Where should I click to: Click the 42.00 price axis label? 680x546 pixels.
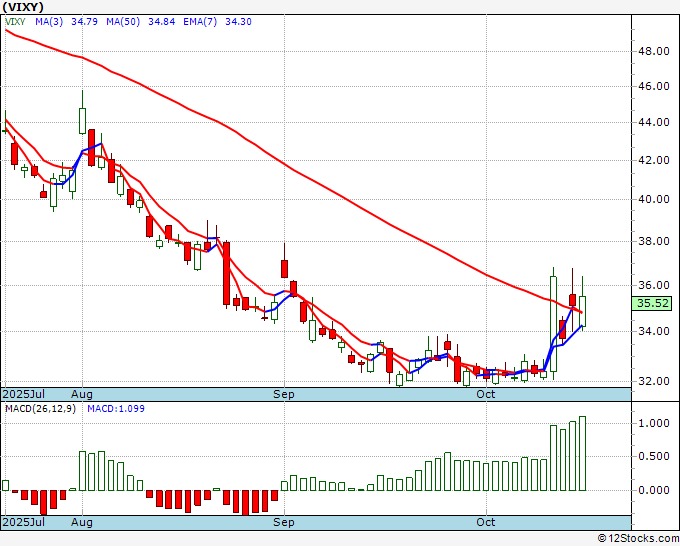[654, 160]
